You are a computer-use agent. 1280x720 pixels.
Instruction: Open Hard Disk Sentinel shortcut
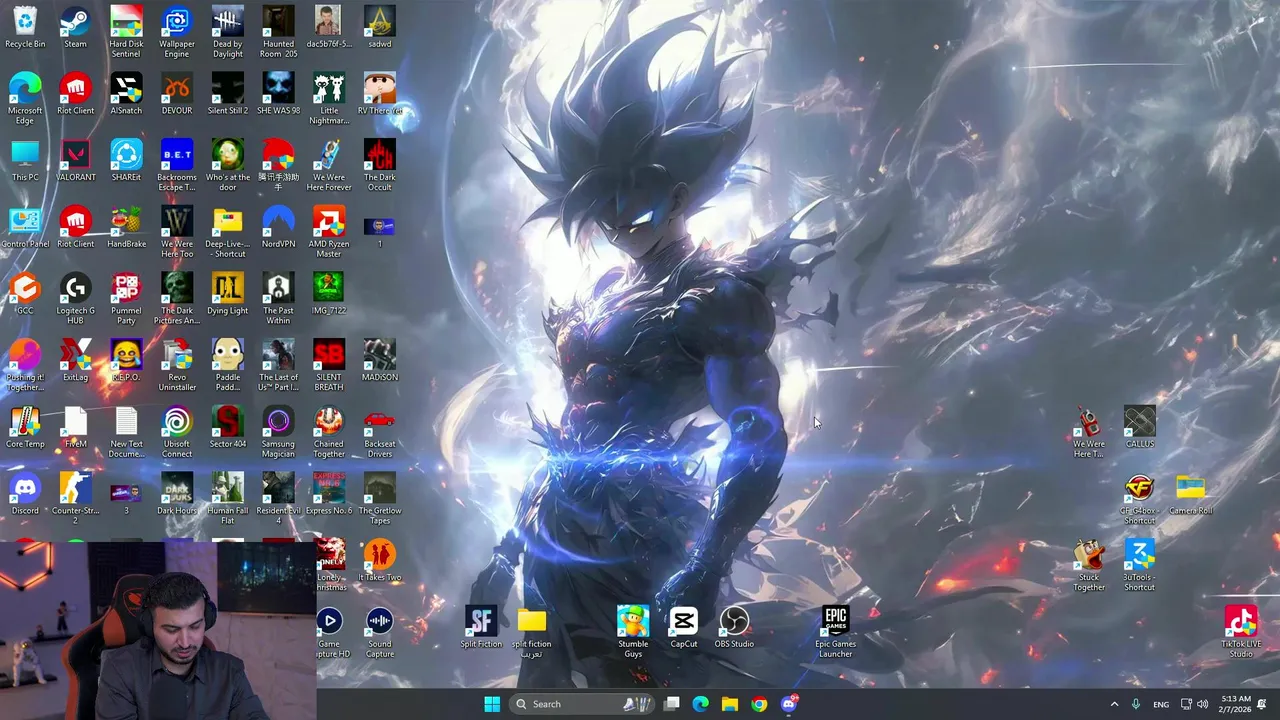pos(126,31)
